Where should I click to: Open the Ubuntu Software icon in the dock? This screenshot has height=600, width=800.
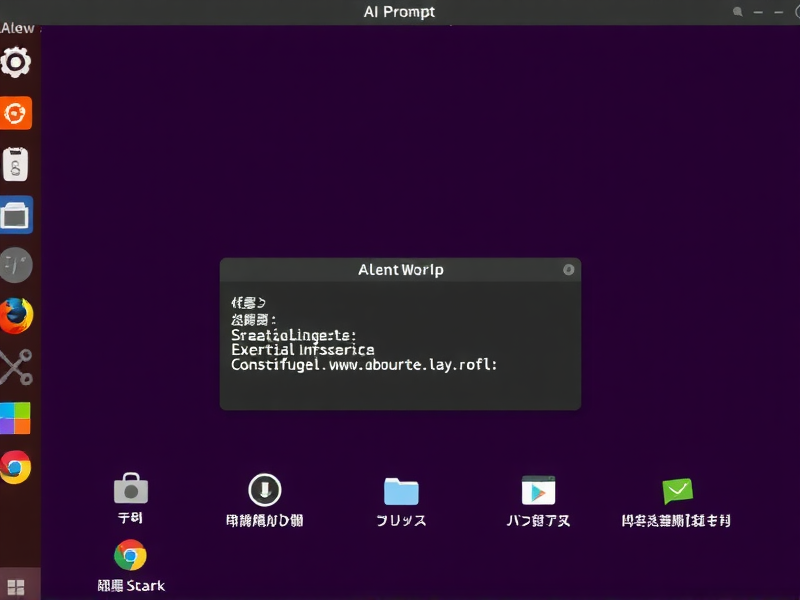click(16, 113)
